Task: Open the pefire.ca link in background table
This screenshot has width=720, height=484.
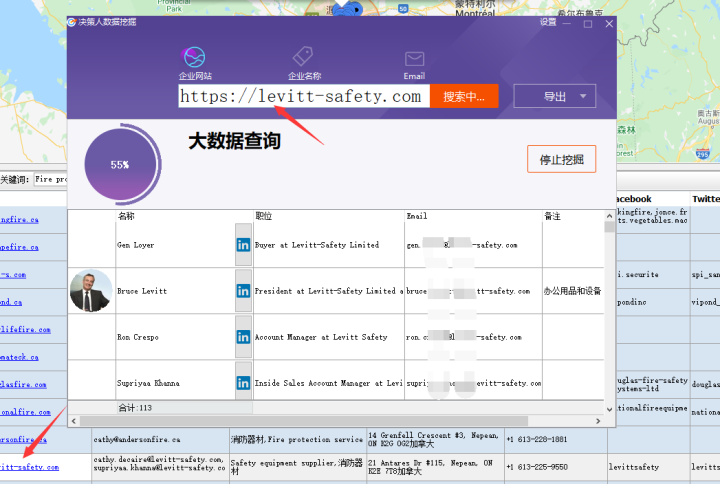Action: tap(19, 247)
